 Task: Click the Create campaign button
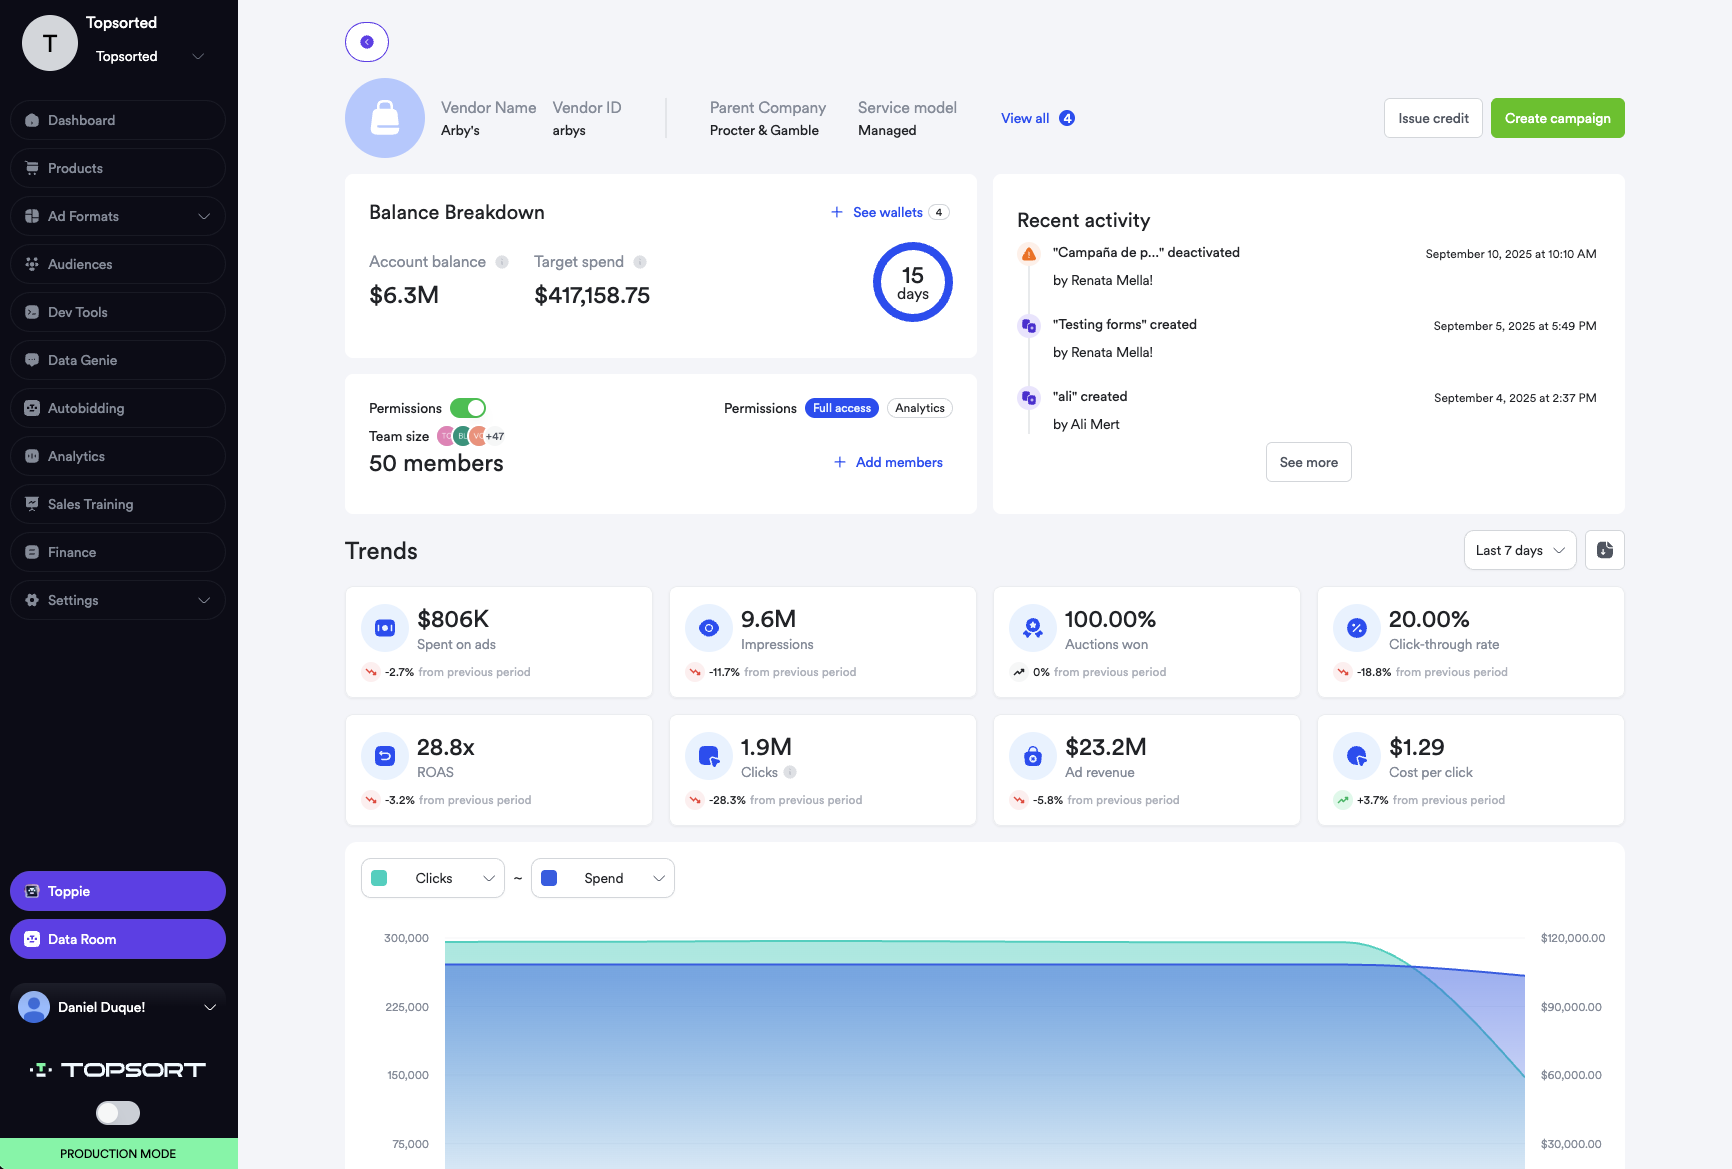1557,118
